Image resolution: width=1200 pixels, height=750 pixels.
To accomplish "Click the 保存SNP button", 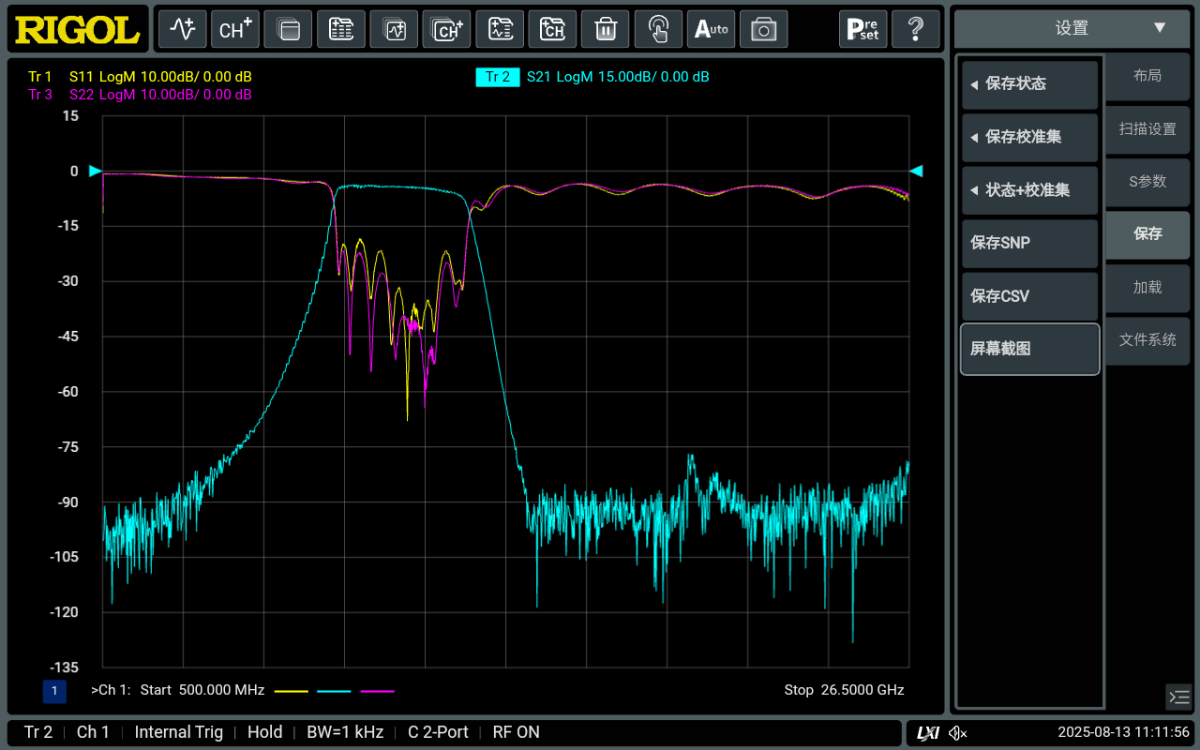I will [1029, 243].
